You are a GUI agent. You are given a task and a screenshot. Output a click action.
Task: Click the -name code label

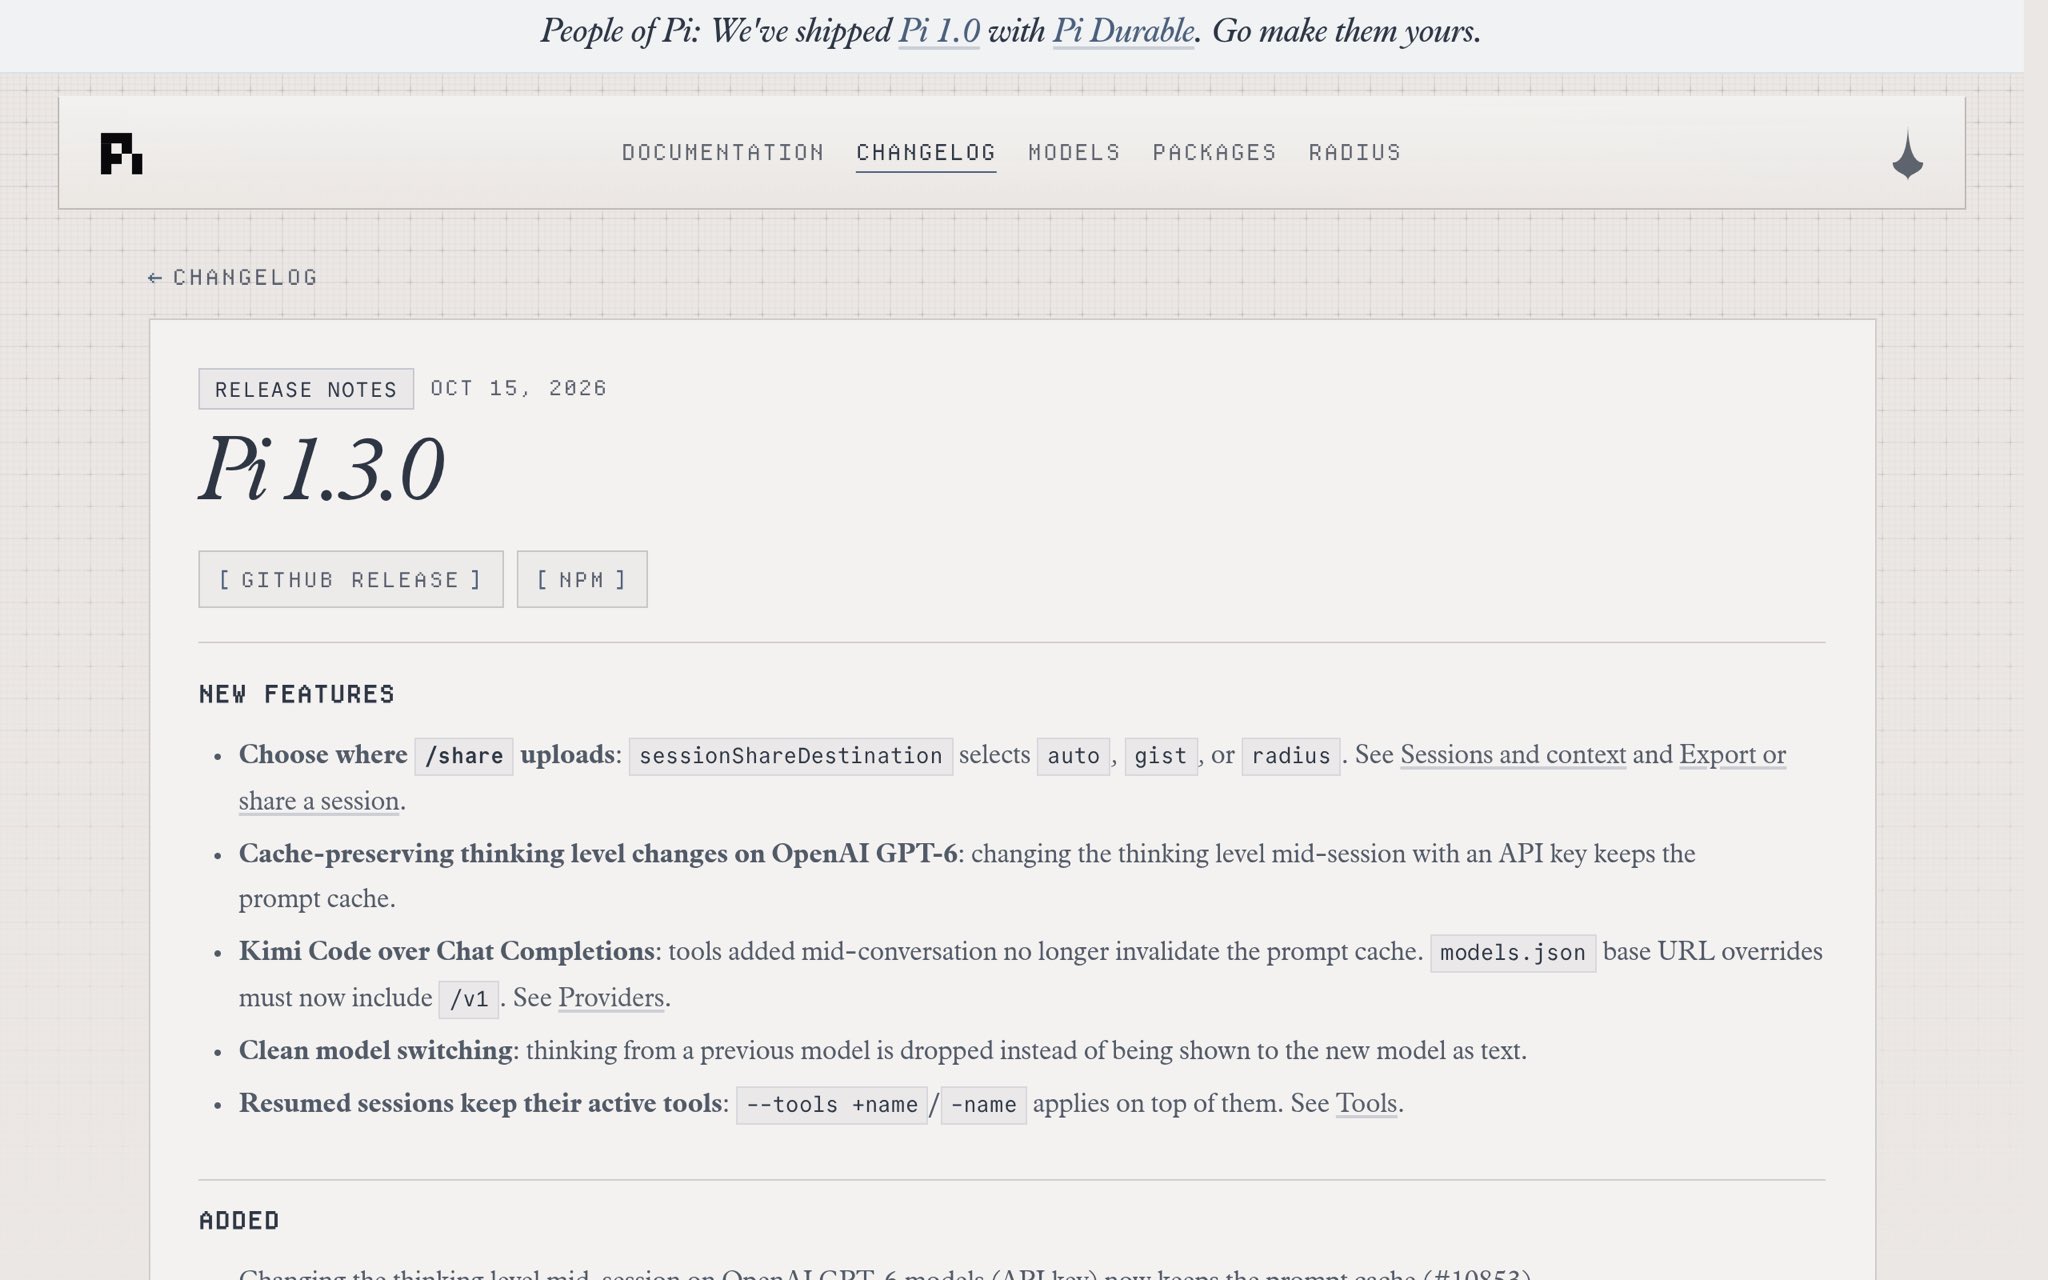984,1105
